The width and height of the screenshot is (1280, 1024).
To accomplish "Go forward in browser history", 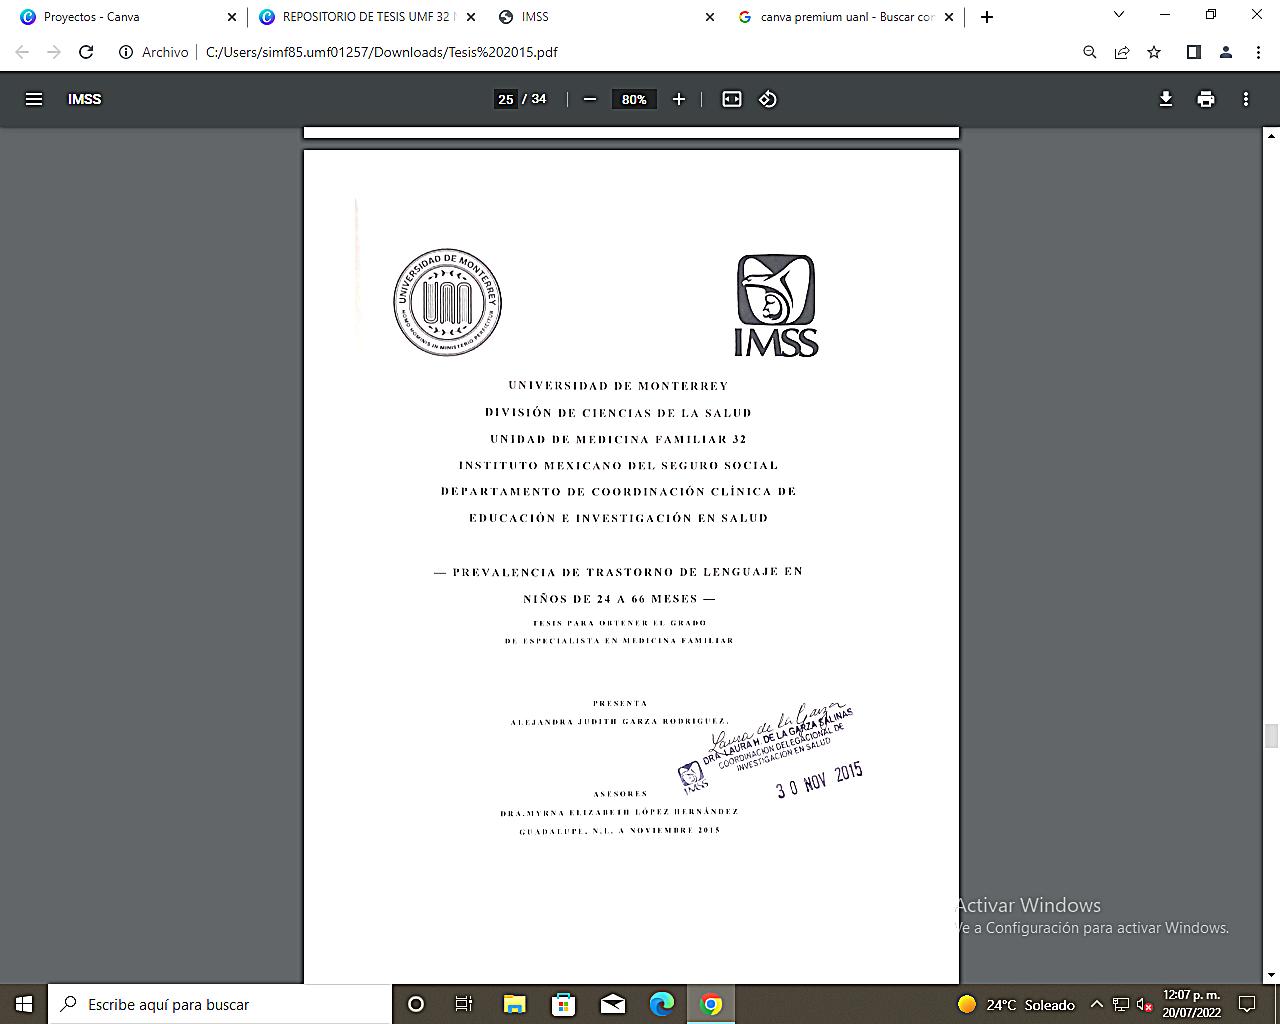I will pos(54,52).
